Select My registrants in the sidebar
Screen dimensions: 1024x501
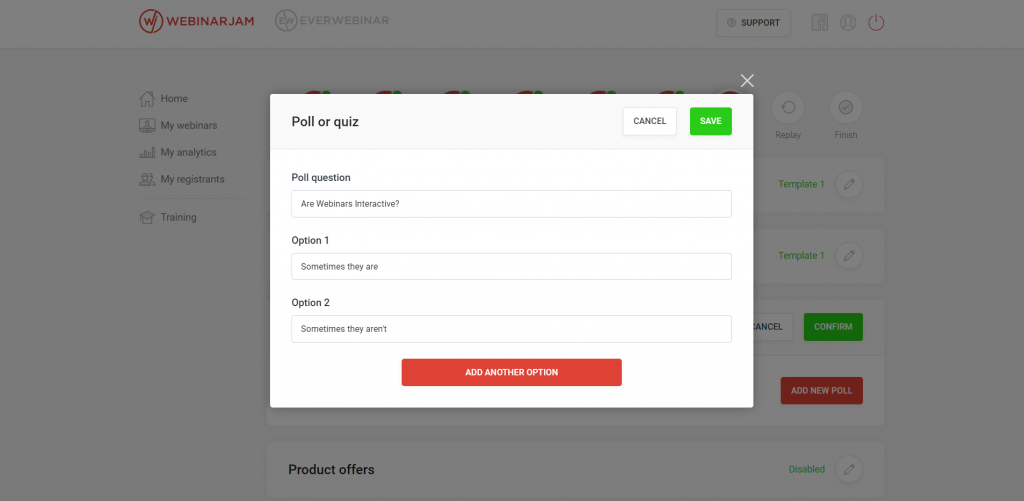click(x=182, y=179)
